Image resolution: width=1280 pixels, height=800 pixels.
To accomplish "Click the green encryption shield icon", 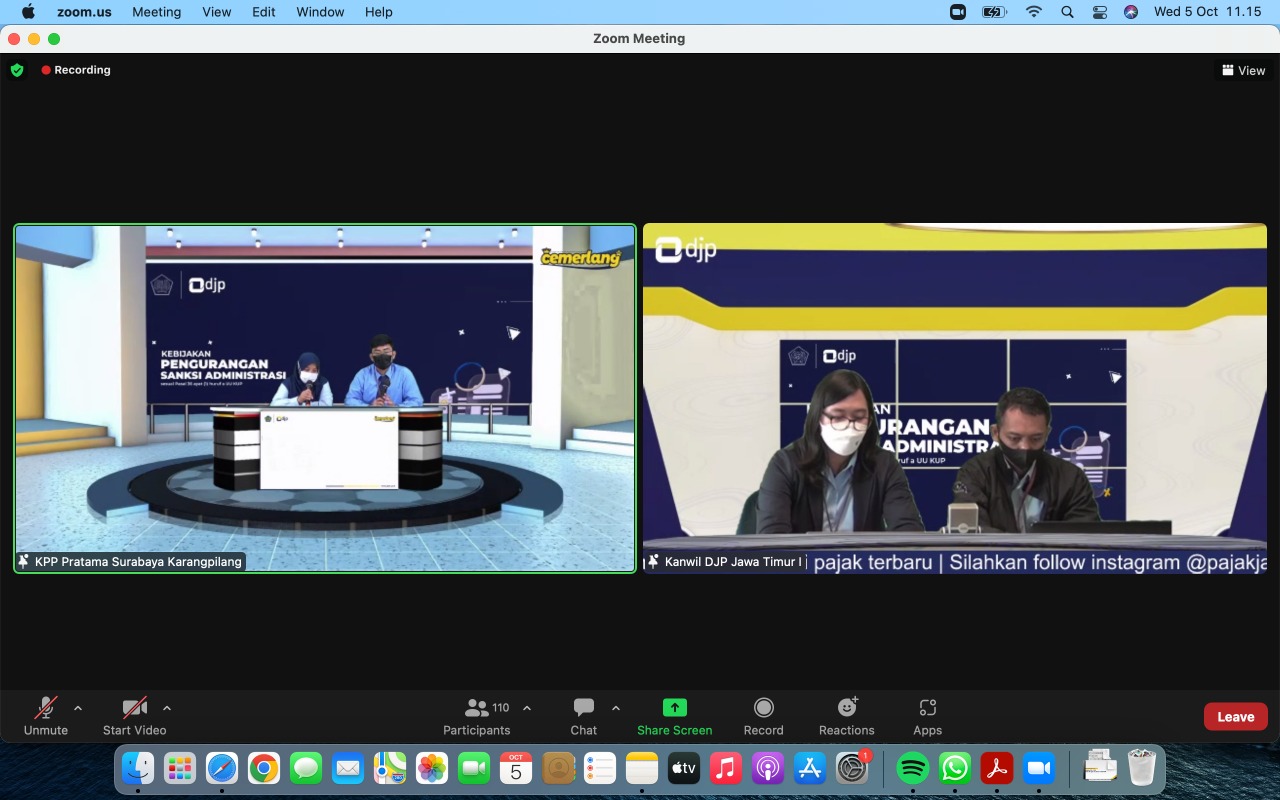I will [17, 70].
